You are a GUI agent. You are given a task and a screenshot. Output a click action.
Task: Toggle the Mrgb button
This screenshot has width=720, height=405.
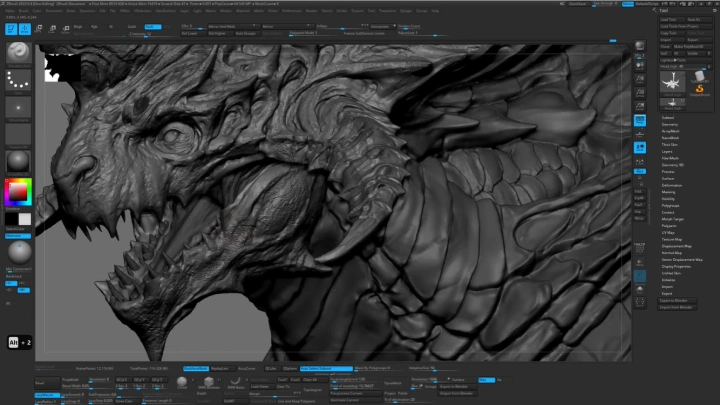coord(78,27)
